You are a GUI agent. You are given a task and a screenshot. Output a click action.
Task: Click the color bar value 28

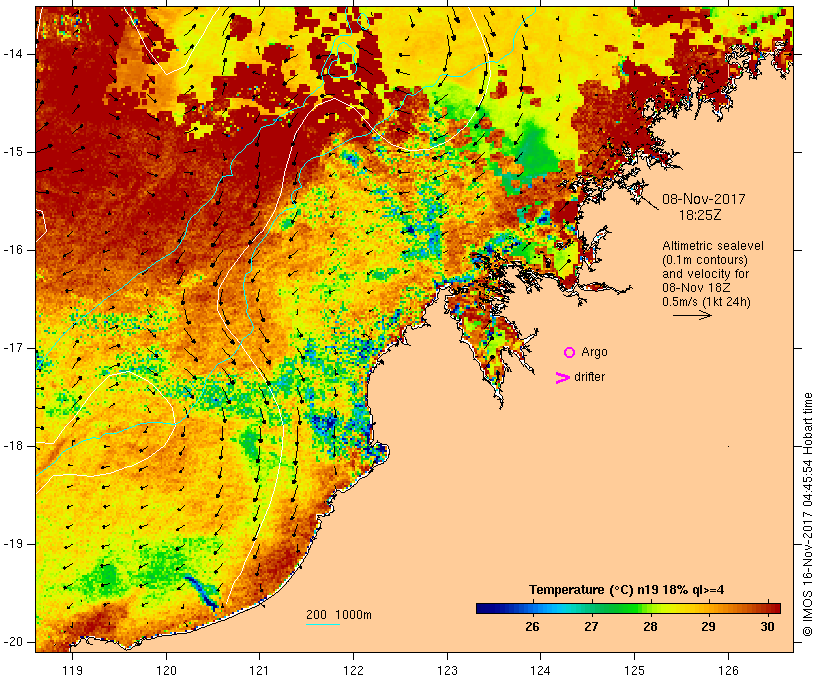(650, 627)
